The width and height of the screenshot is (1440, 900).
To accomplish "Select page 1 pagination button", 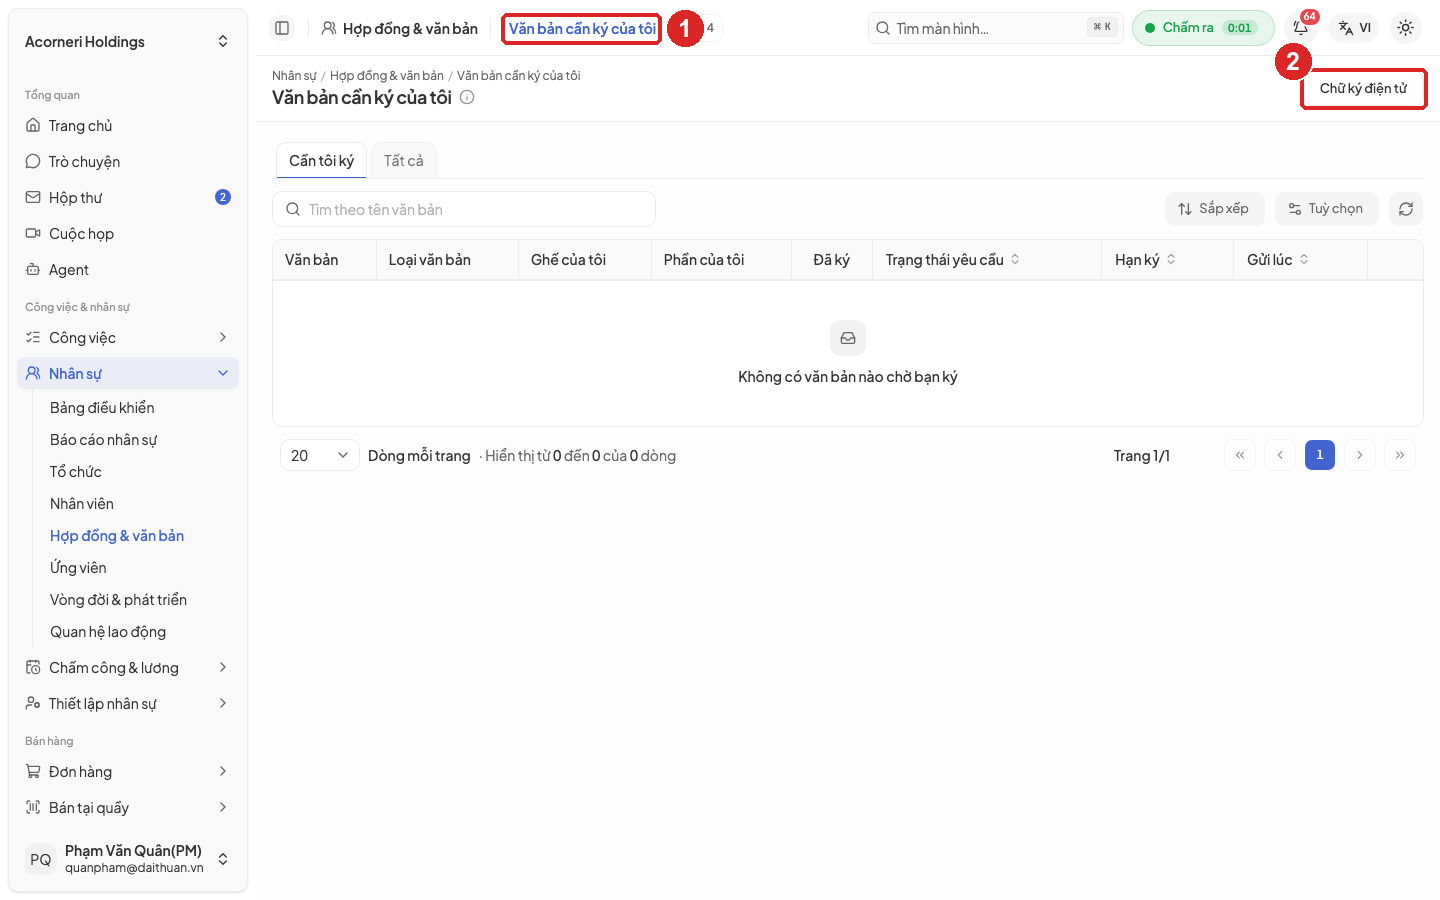I will click(1319, 455).
